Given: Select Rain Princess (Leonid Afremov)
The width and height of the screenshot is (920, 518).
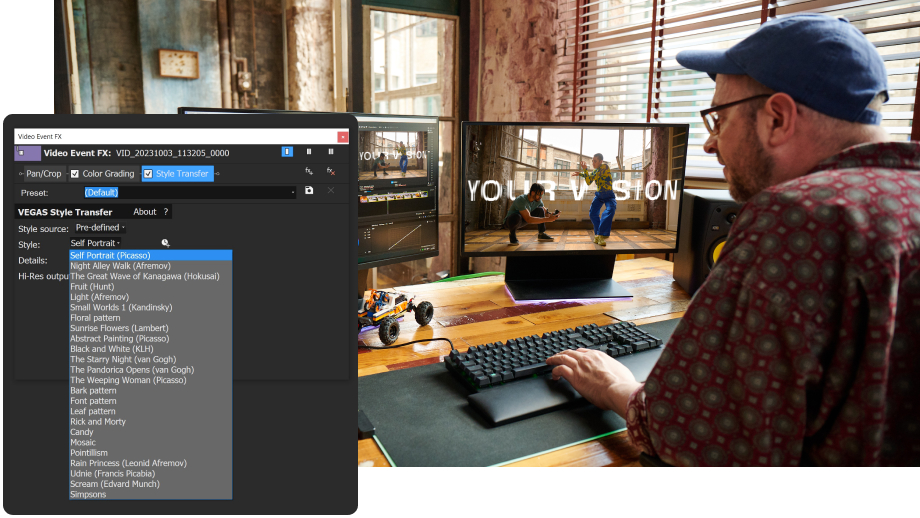Looking at the screenshot, I should coord(151,463).
